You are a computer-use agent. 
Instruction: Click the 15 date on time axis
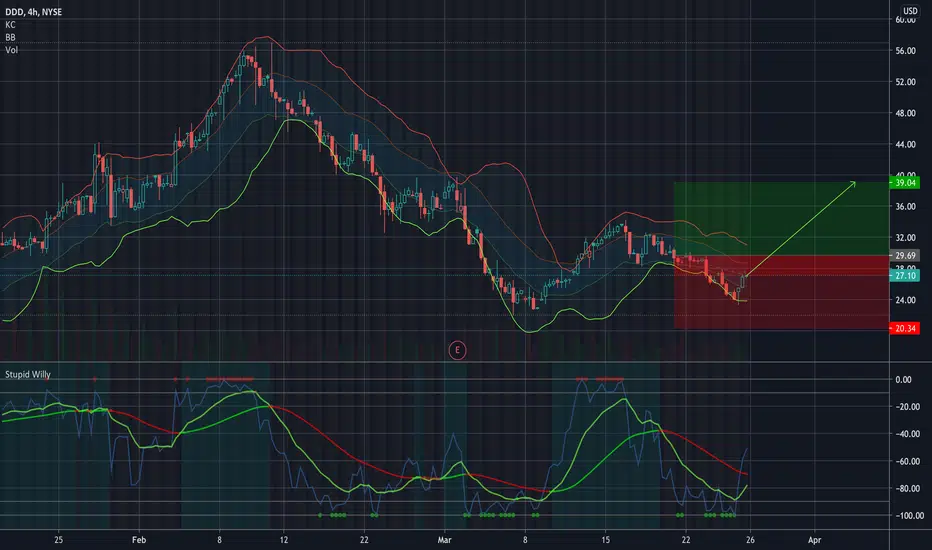point(605,540)
